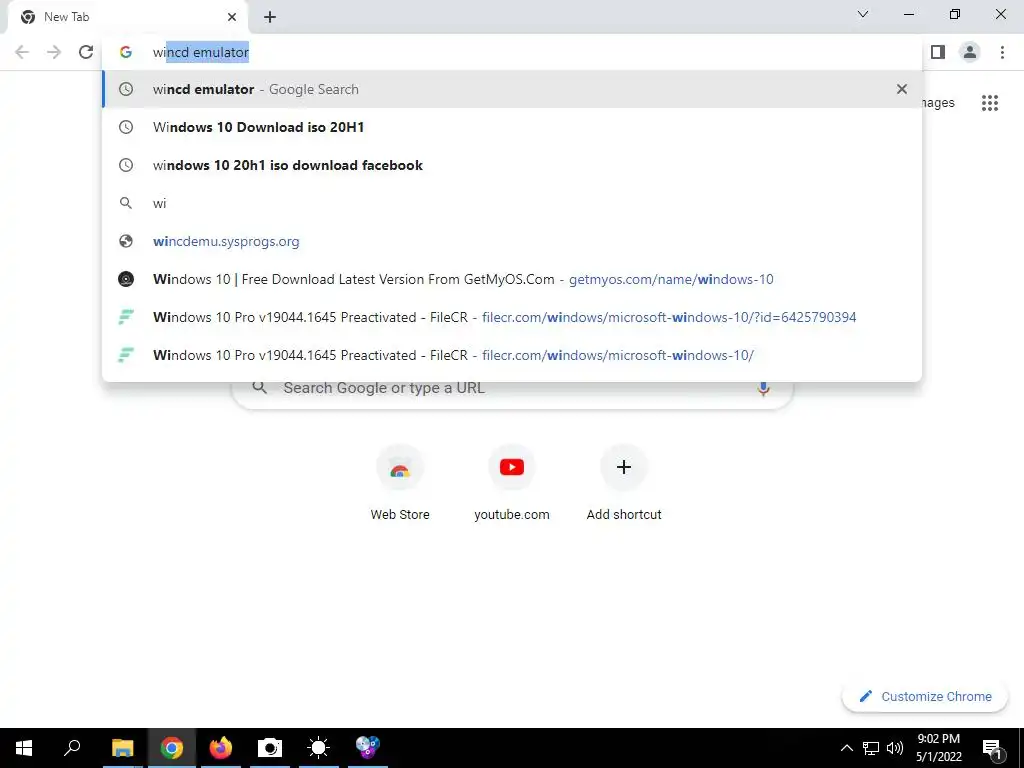Show hidden system tray icons
The width and height of the screenshot is (1024, 768).
[846, 748]
